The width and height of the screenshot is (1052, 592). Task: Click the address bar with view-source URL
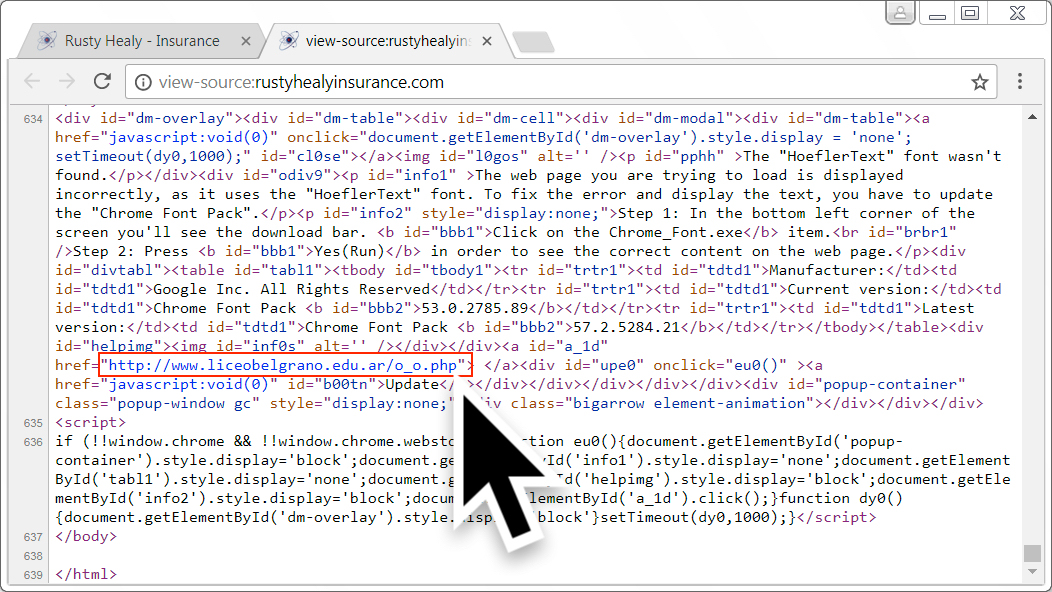(561, 82)
